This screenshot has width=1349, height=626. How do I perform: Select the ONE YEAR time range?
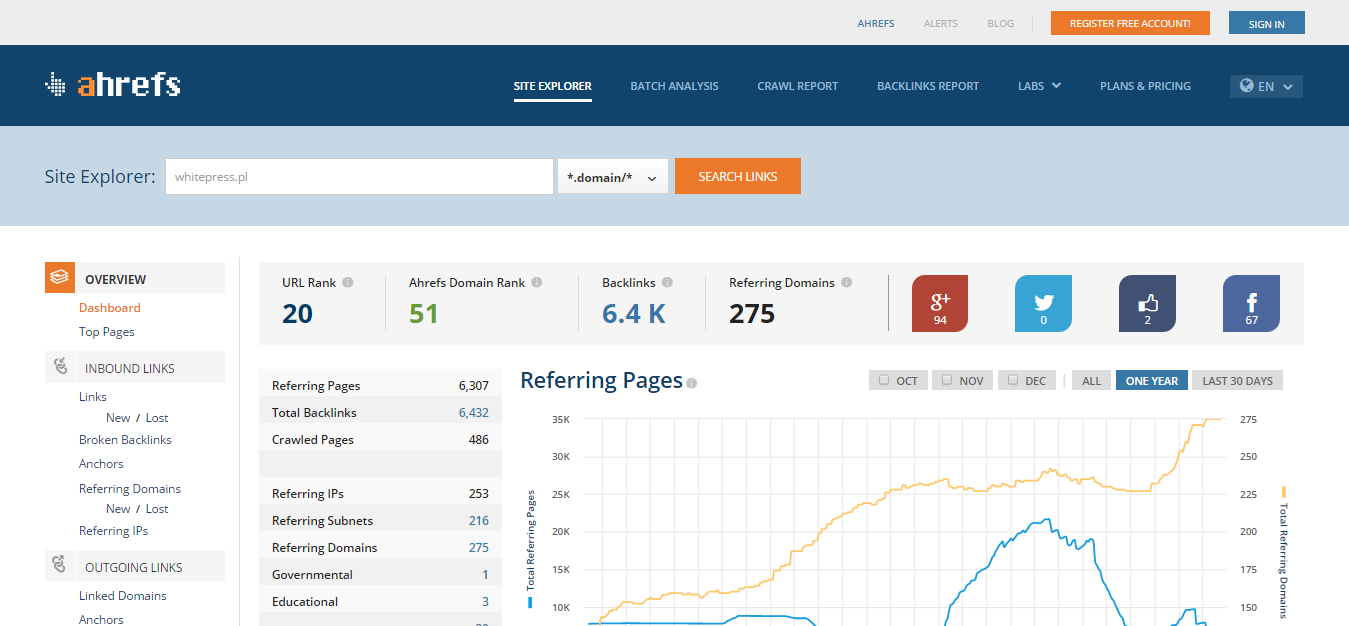tap(1152, 380)
